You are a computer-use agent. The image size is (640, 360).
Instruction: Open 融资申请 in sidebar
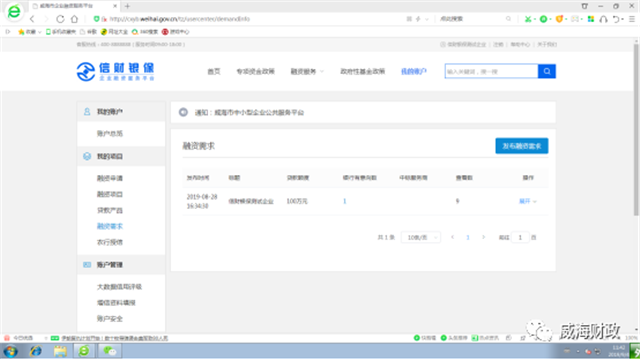(110, 178)
